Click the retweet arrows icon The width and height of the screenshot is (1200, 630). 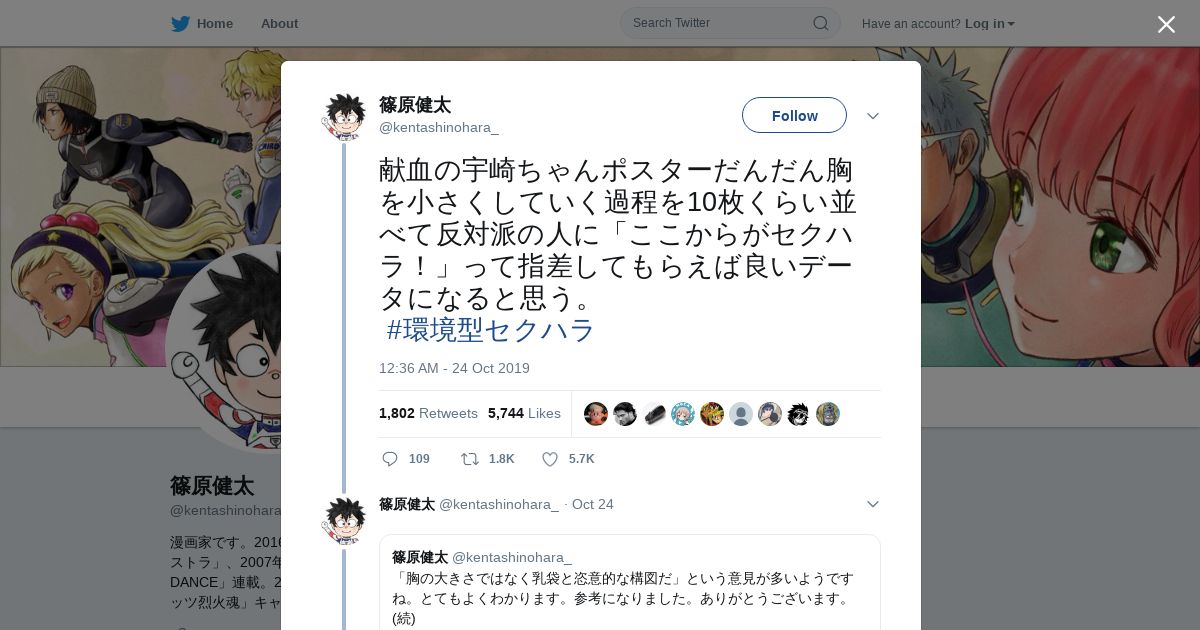click(469, 459)
